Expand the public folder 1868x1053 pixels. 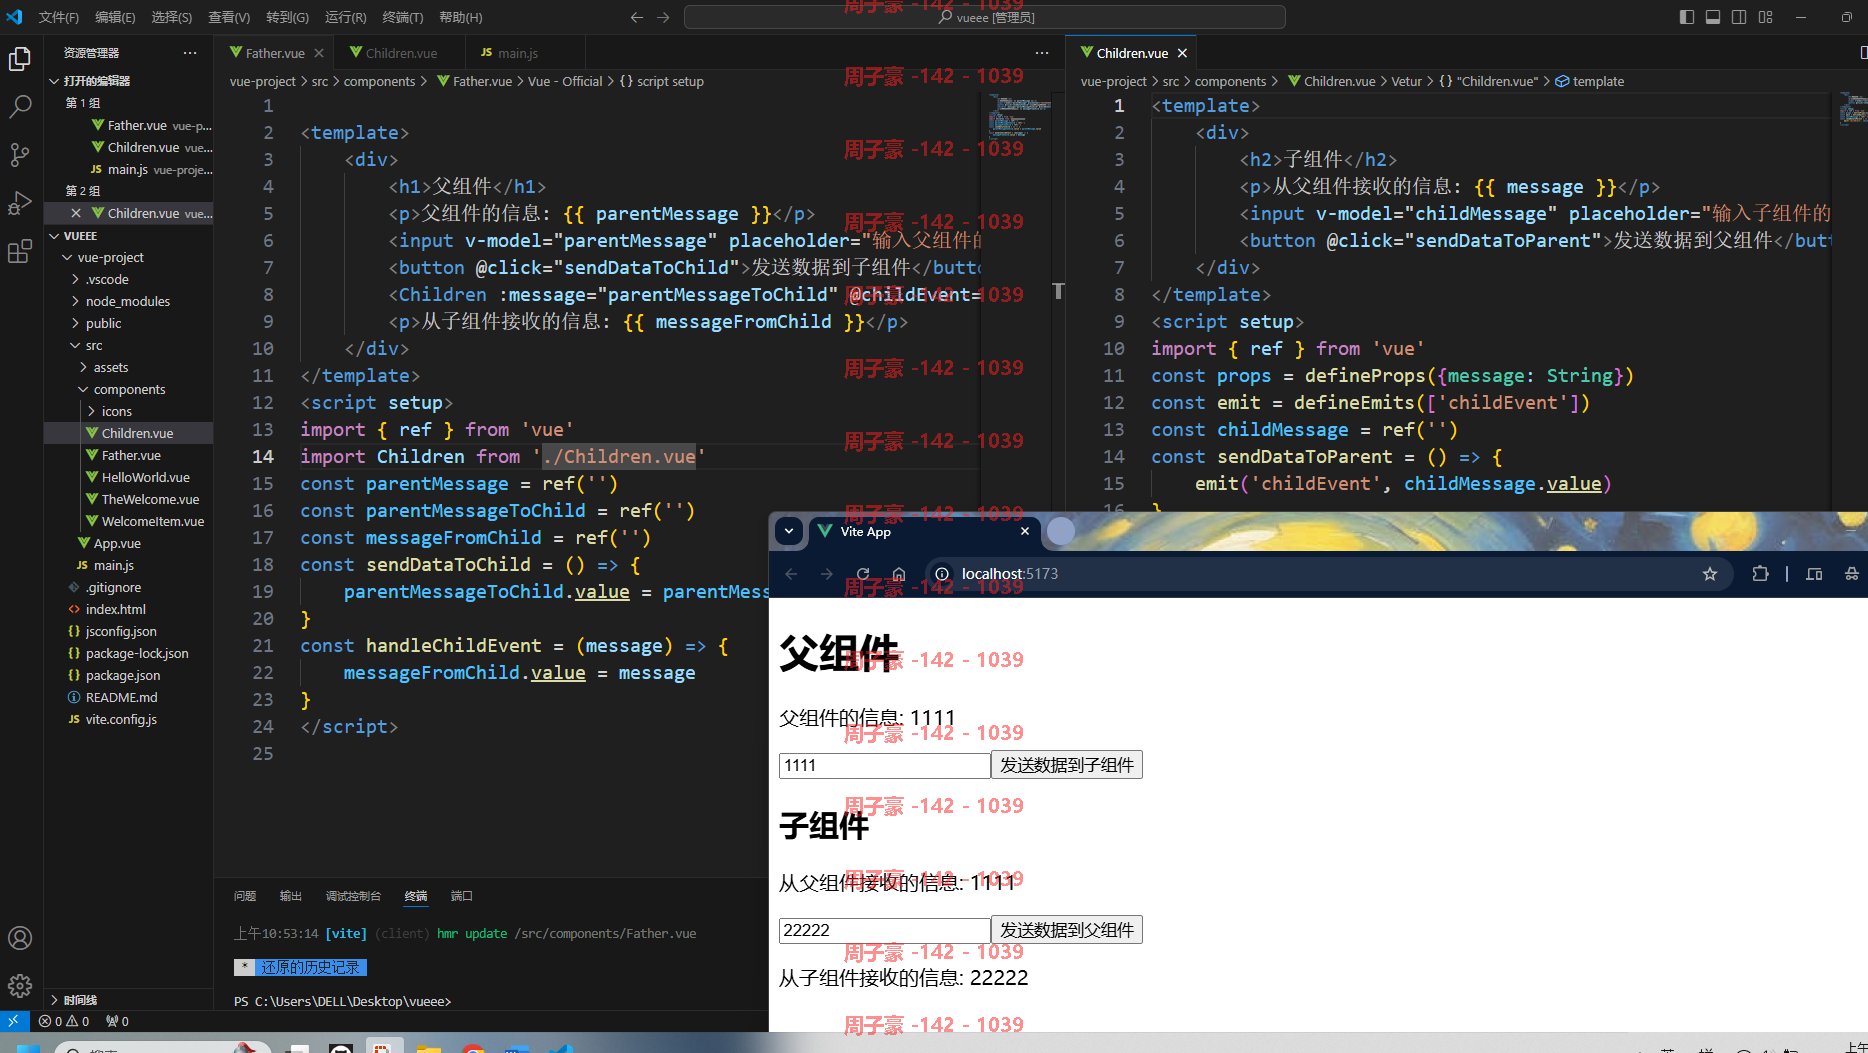coord(128,323)
